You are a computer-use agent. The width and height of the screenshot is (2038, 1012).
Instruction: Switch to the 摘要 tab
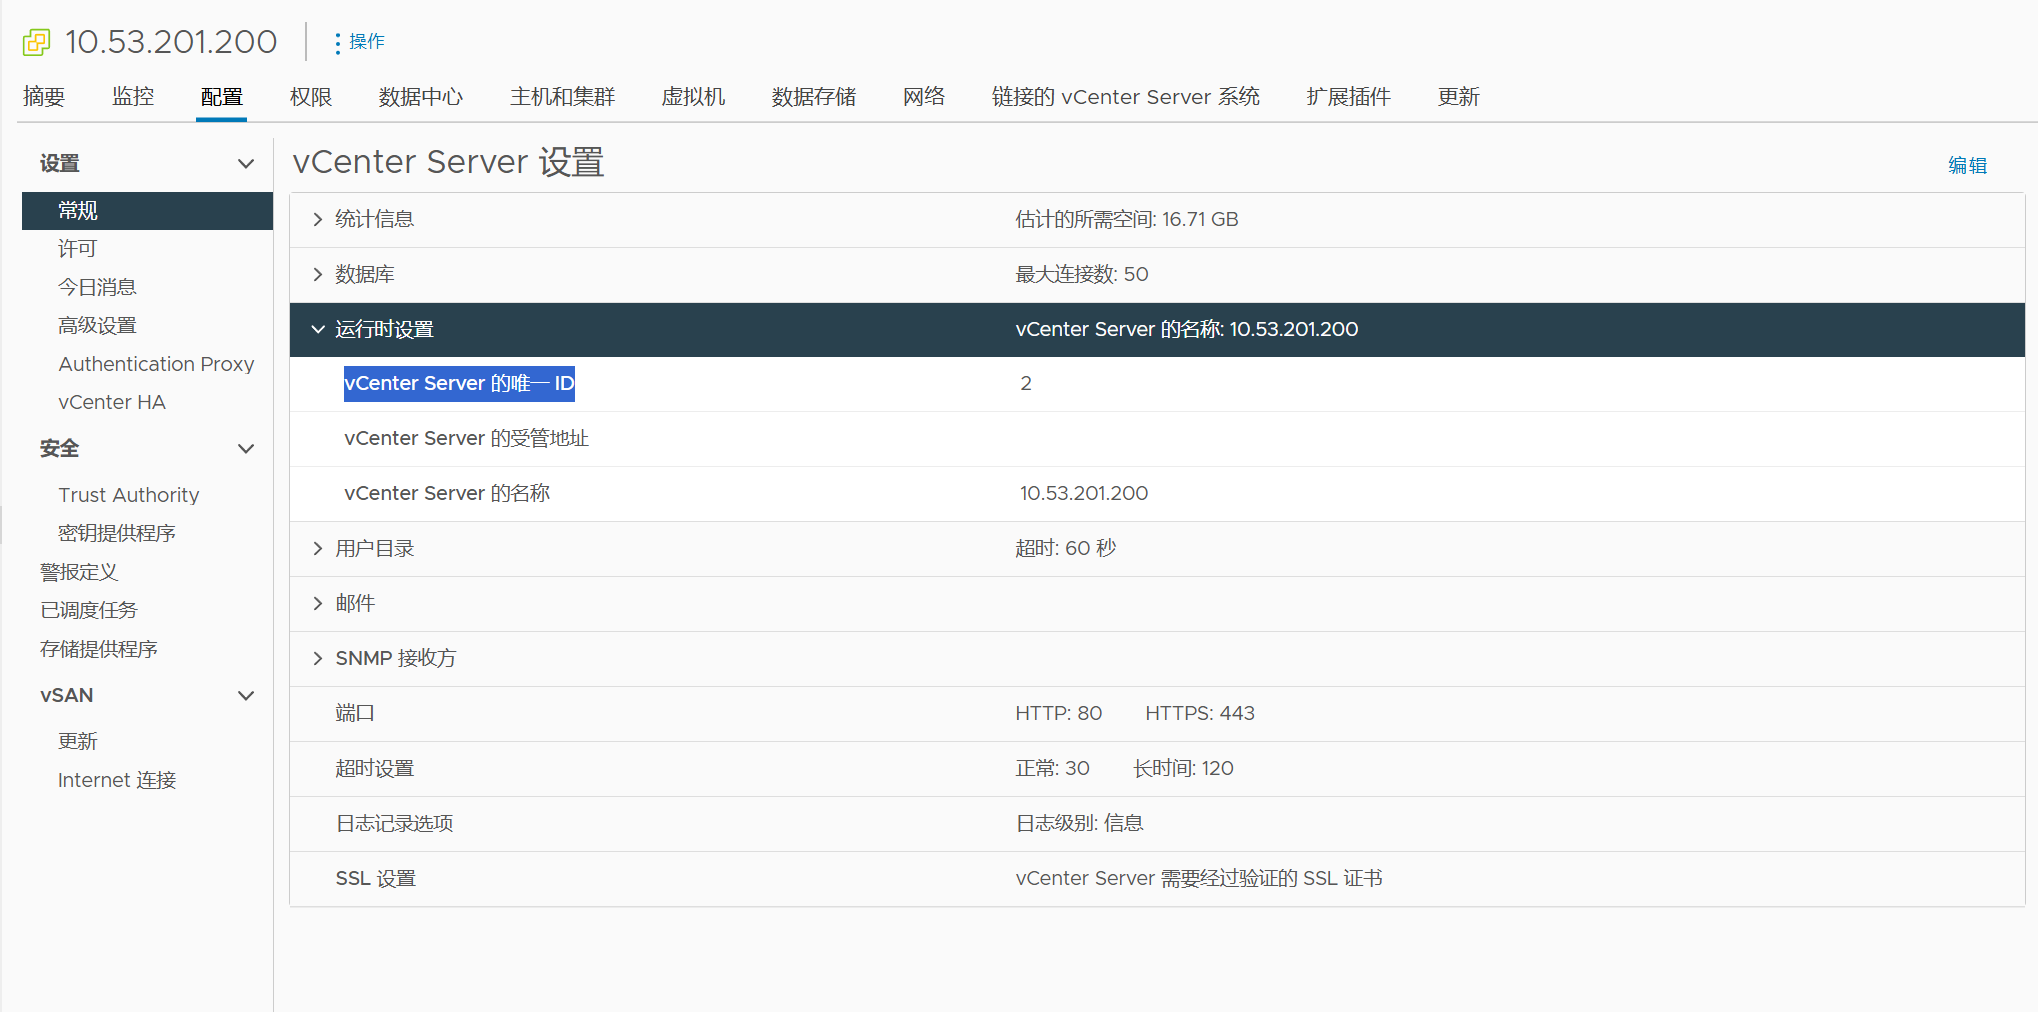44,97
